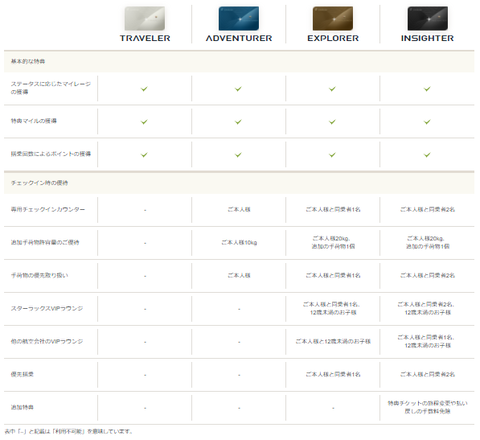This screenshot has height=440, width=480.
Task: Click ADVENTURER ご本人様 cell in 手荷物の優先取り扱い row
Action: [239, 275]
